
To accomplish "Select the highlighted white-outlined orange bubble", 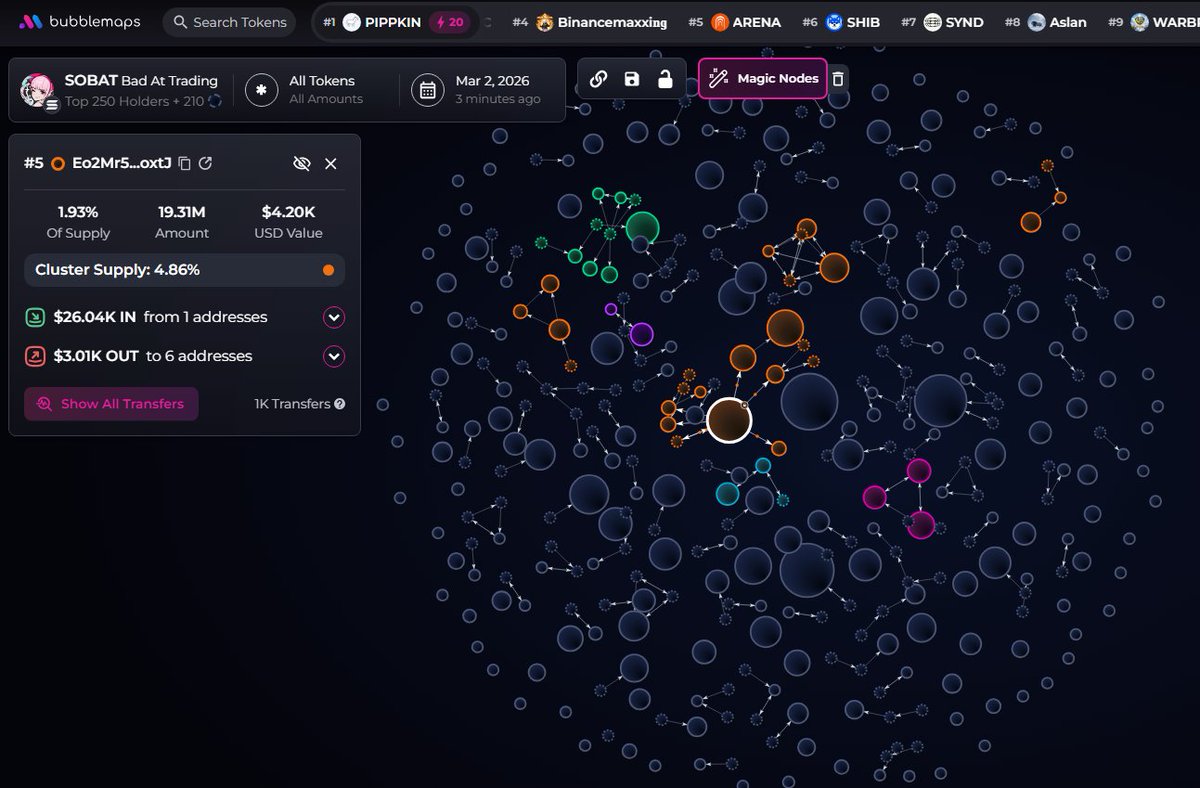I will [x=729, y=420].
